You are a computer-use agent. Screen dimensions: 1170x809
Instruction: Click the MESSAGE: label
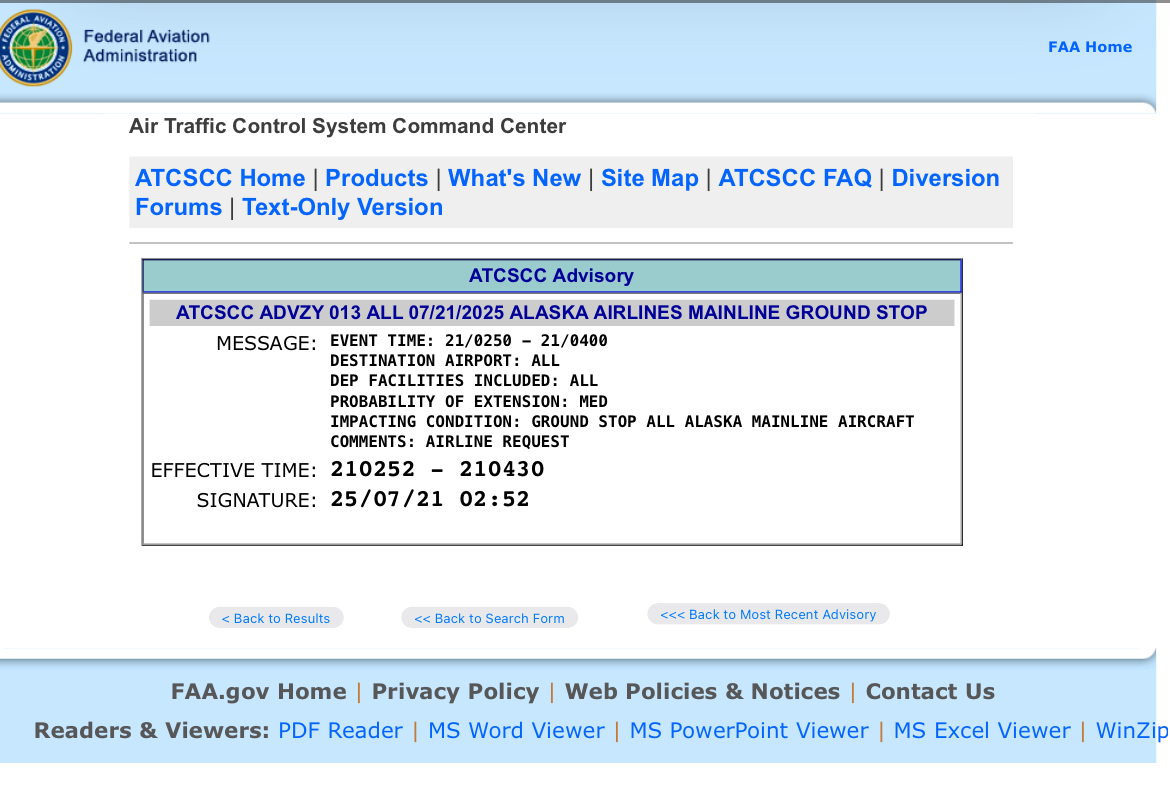[x=266, y=343]
